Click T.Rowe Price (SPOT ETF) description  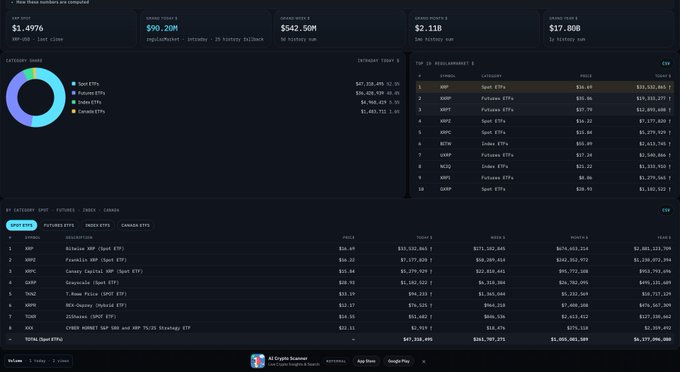(96, 294)
